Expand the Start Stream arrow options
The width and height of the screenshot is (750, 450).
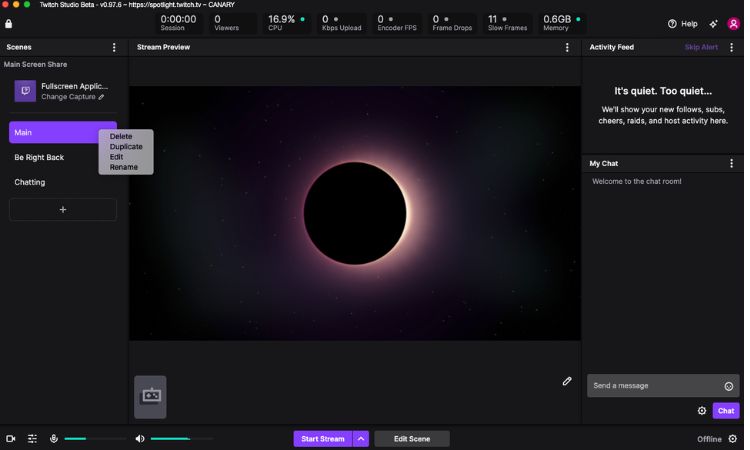(x=361, y=439)
